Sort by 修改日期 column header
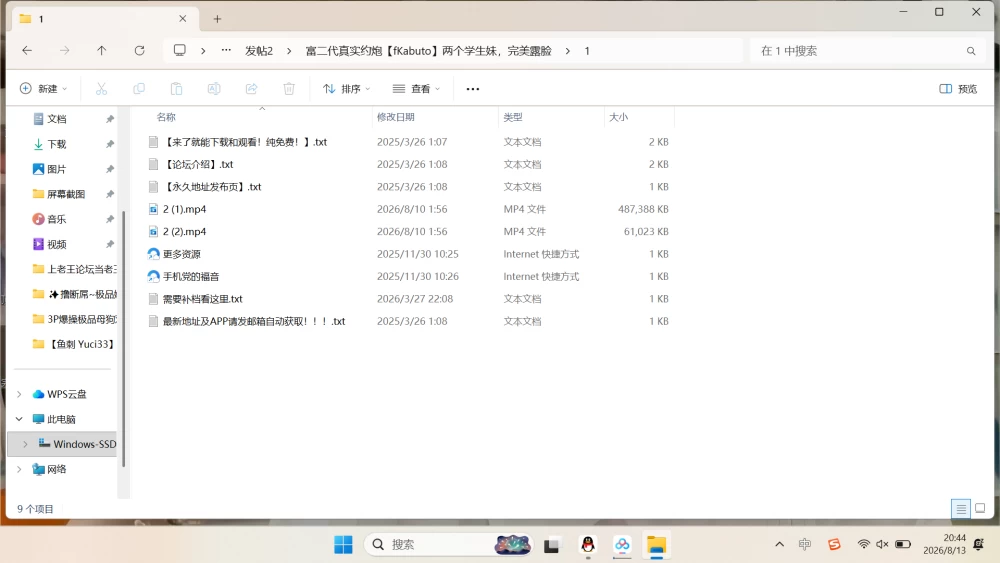 [x=395, y=117]
